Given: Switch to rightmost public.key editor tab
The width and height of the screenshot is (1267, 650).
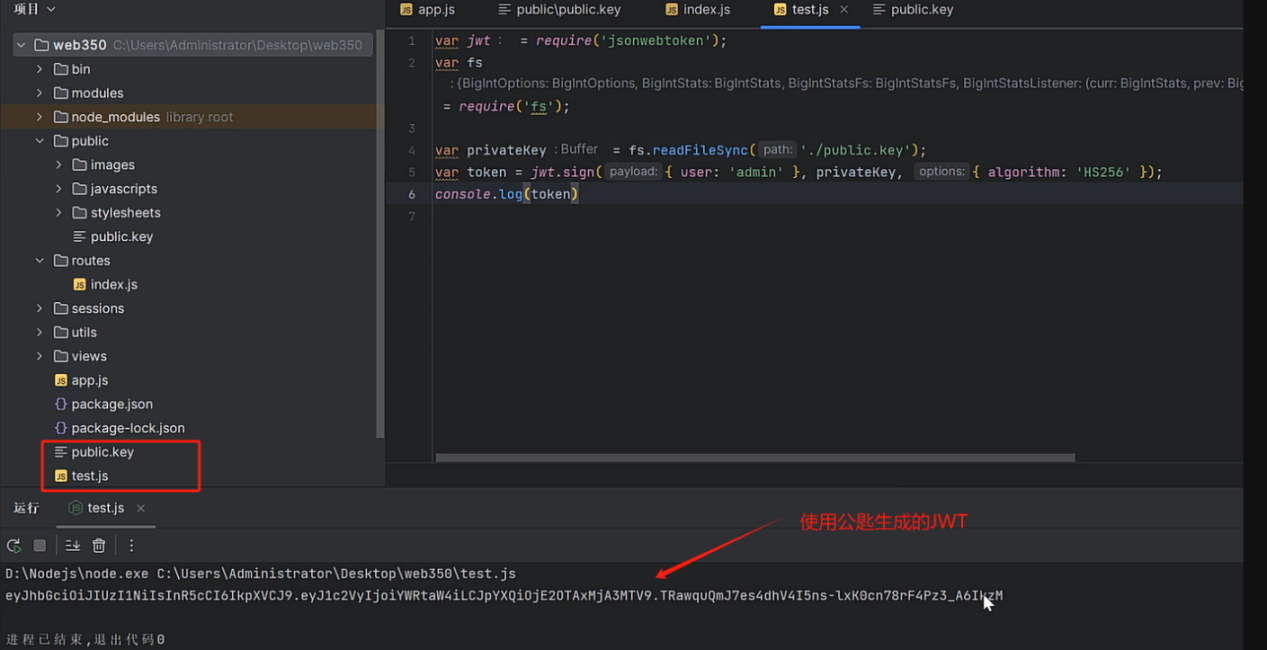Looking at the screenshot, I should 913,9.
